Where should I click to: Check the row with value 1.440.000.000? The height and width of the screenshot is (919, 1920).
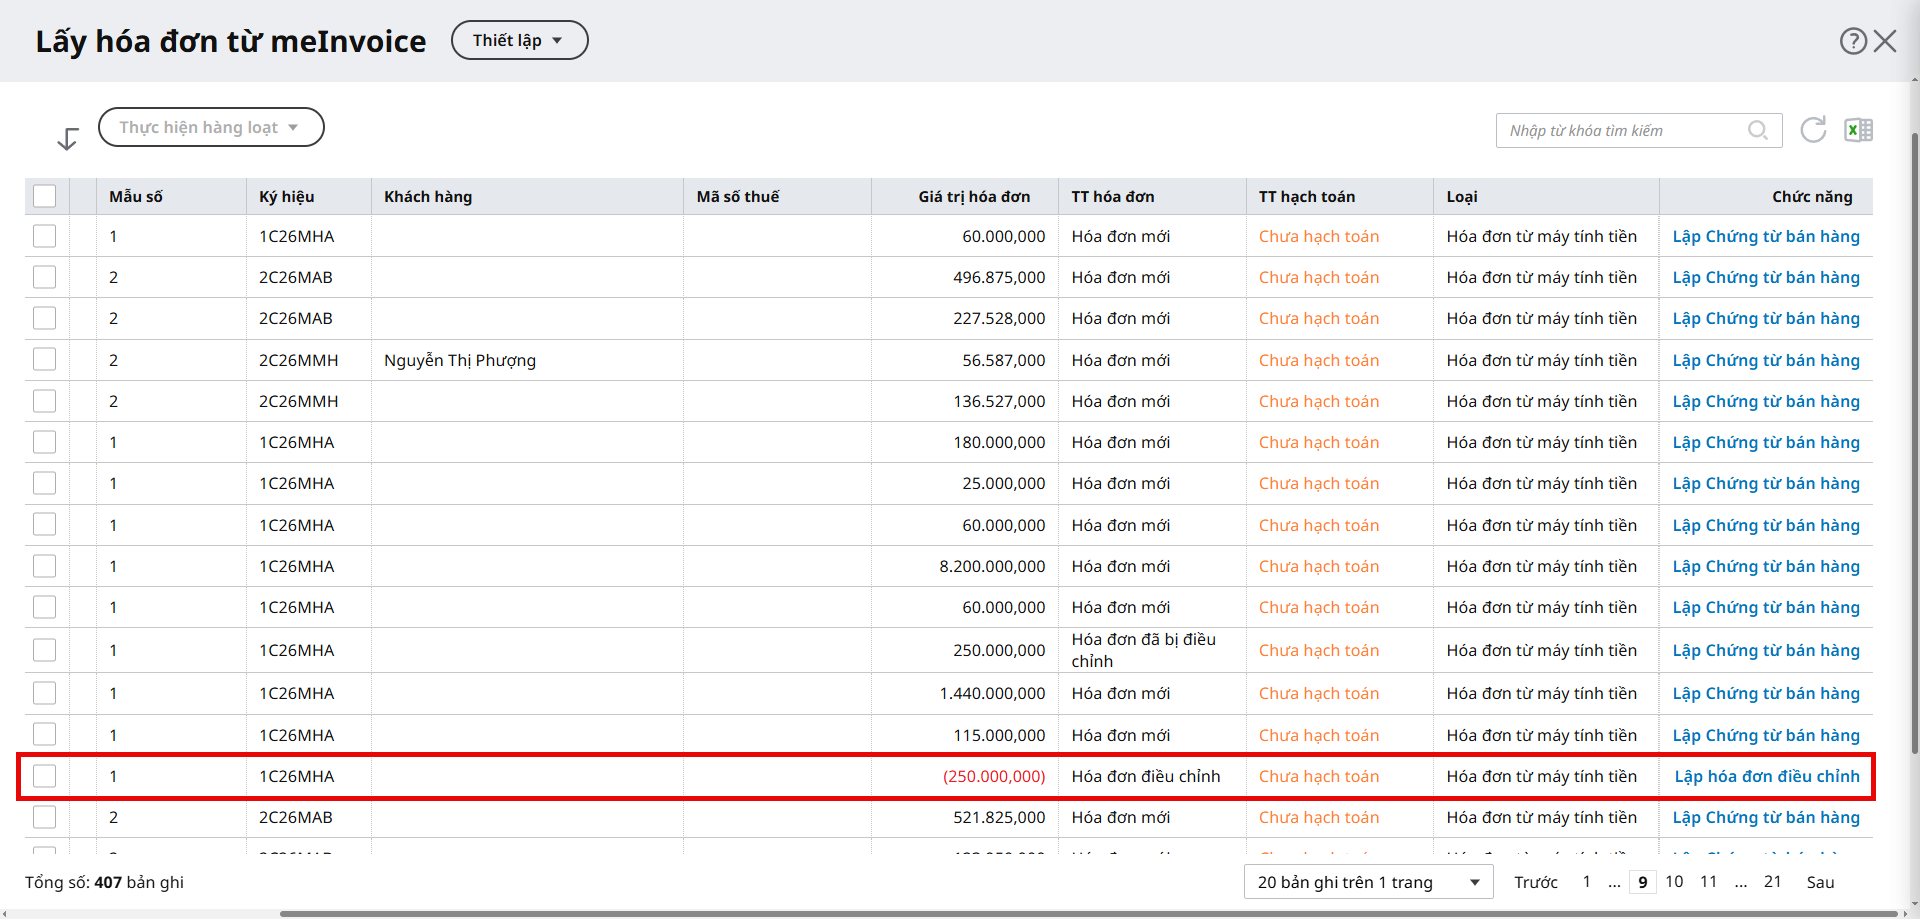pos(45,693)
